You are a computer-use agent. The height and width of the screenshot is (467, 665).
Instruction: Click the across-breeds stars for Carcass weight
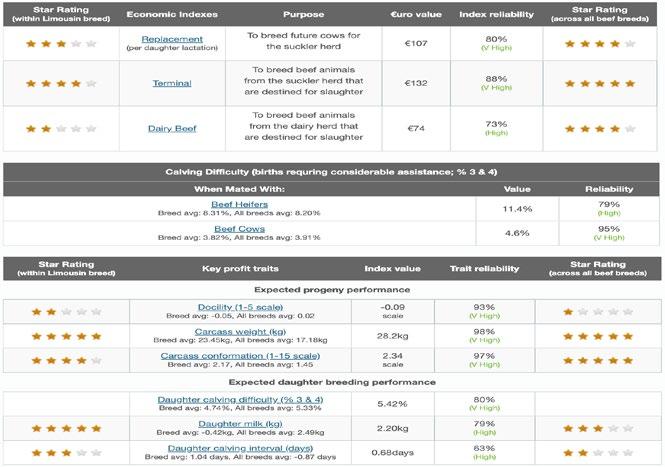(x=598, y=336)
